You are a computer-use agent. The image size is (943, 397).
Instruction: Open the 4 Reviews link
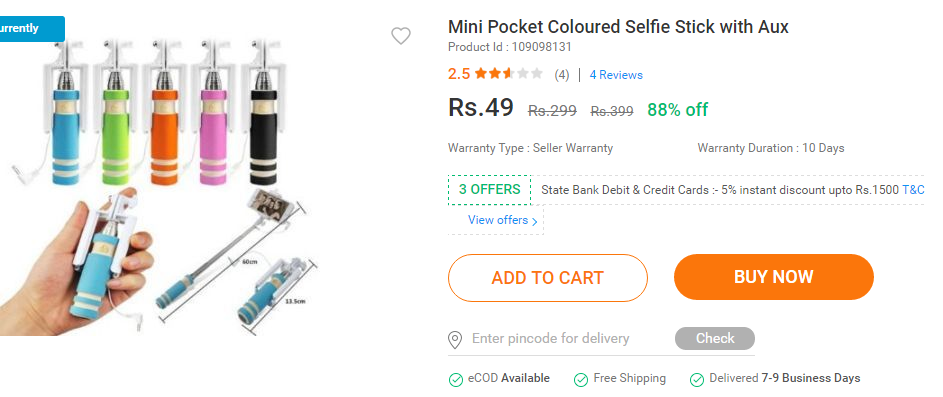coord(616,75)
